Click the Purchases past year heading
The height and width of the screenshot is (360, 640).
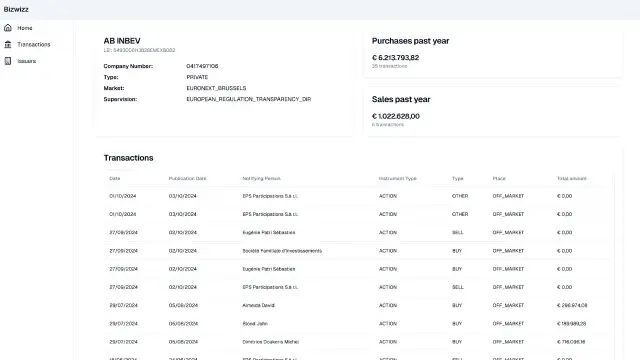pos(411,41)
